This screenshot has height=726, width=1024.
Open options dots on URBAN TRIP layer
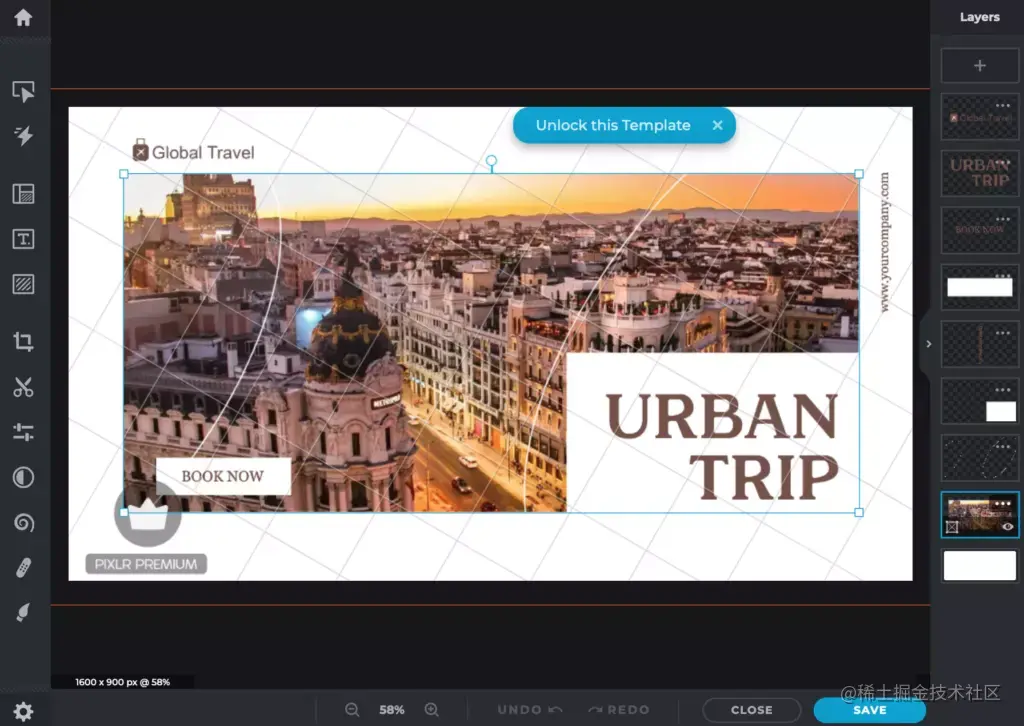[x=1003, y=161]
